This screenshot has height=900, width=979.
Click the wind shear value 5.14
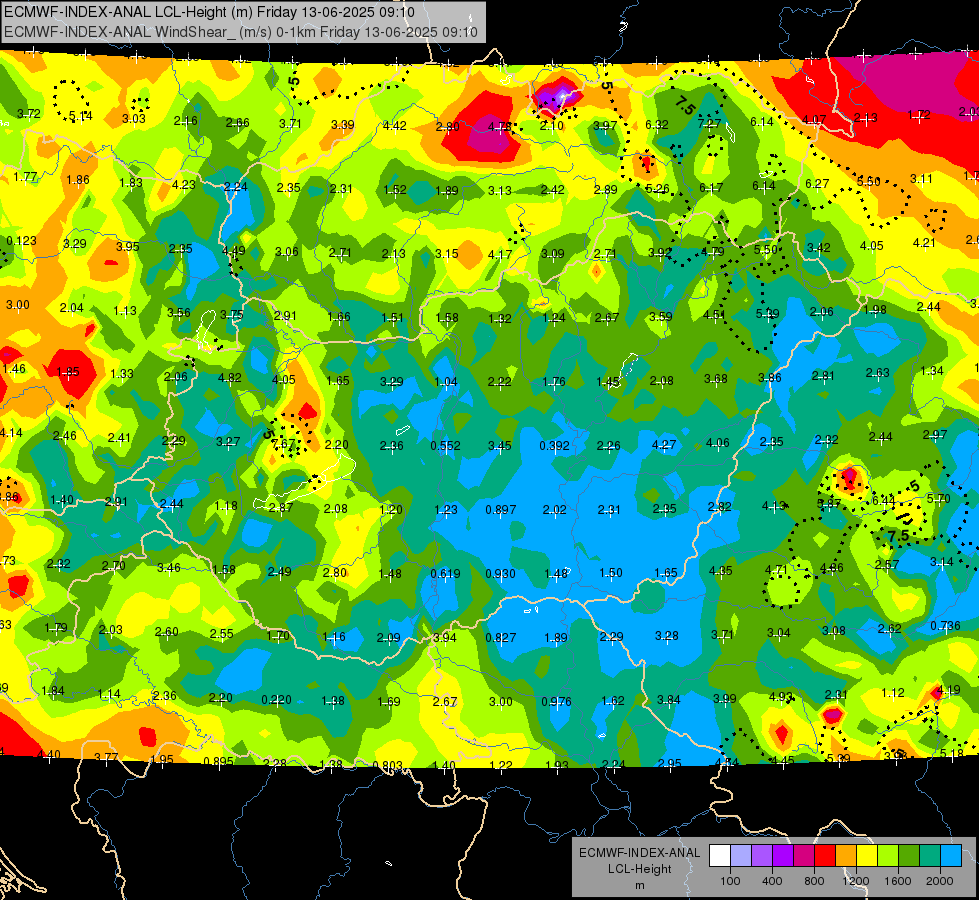point(81,116)
